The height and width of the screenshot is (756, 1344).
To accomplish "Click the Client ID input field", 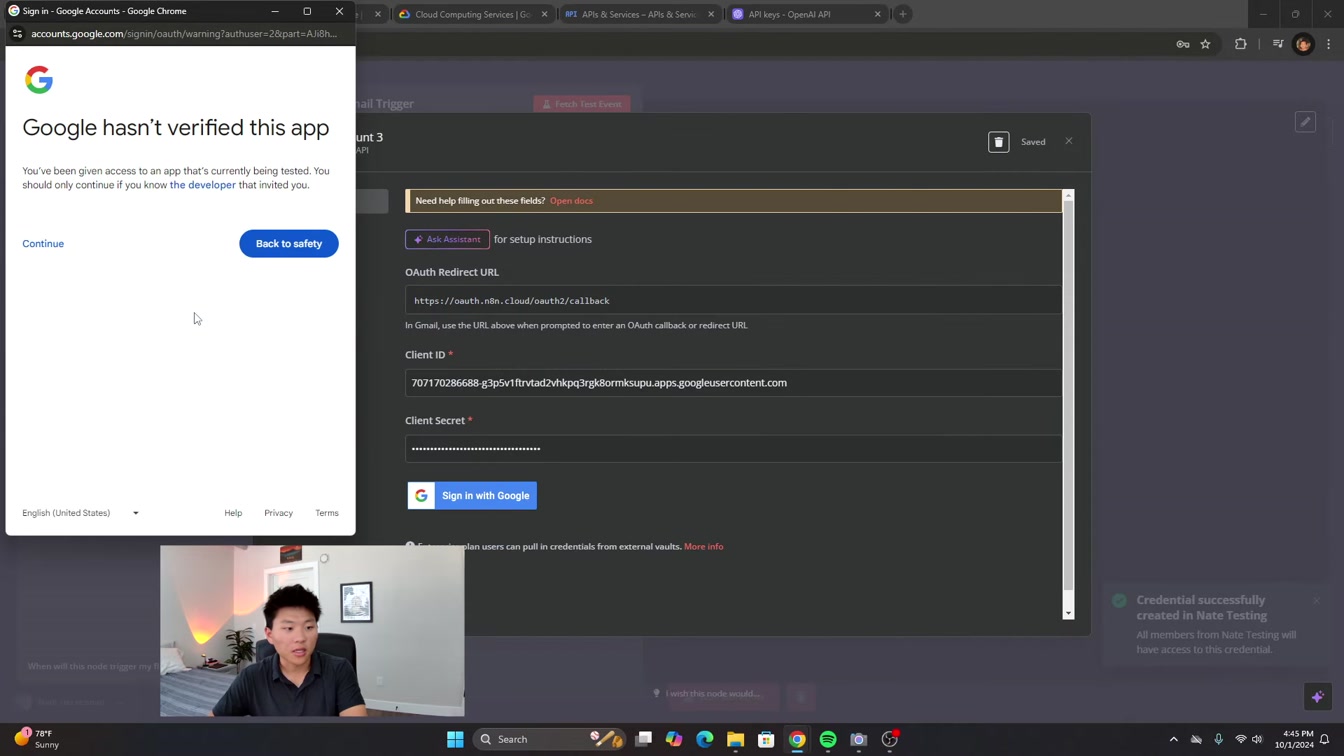I will click(733, 383).
